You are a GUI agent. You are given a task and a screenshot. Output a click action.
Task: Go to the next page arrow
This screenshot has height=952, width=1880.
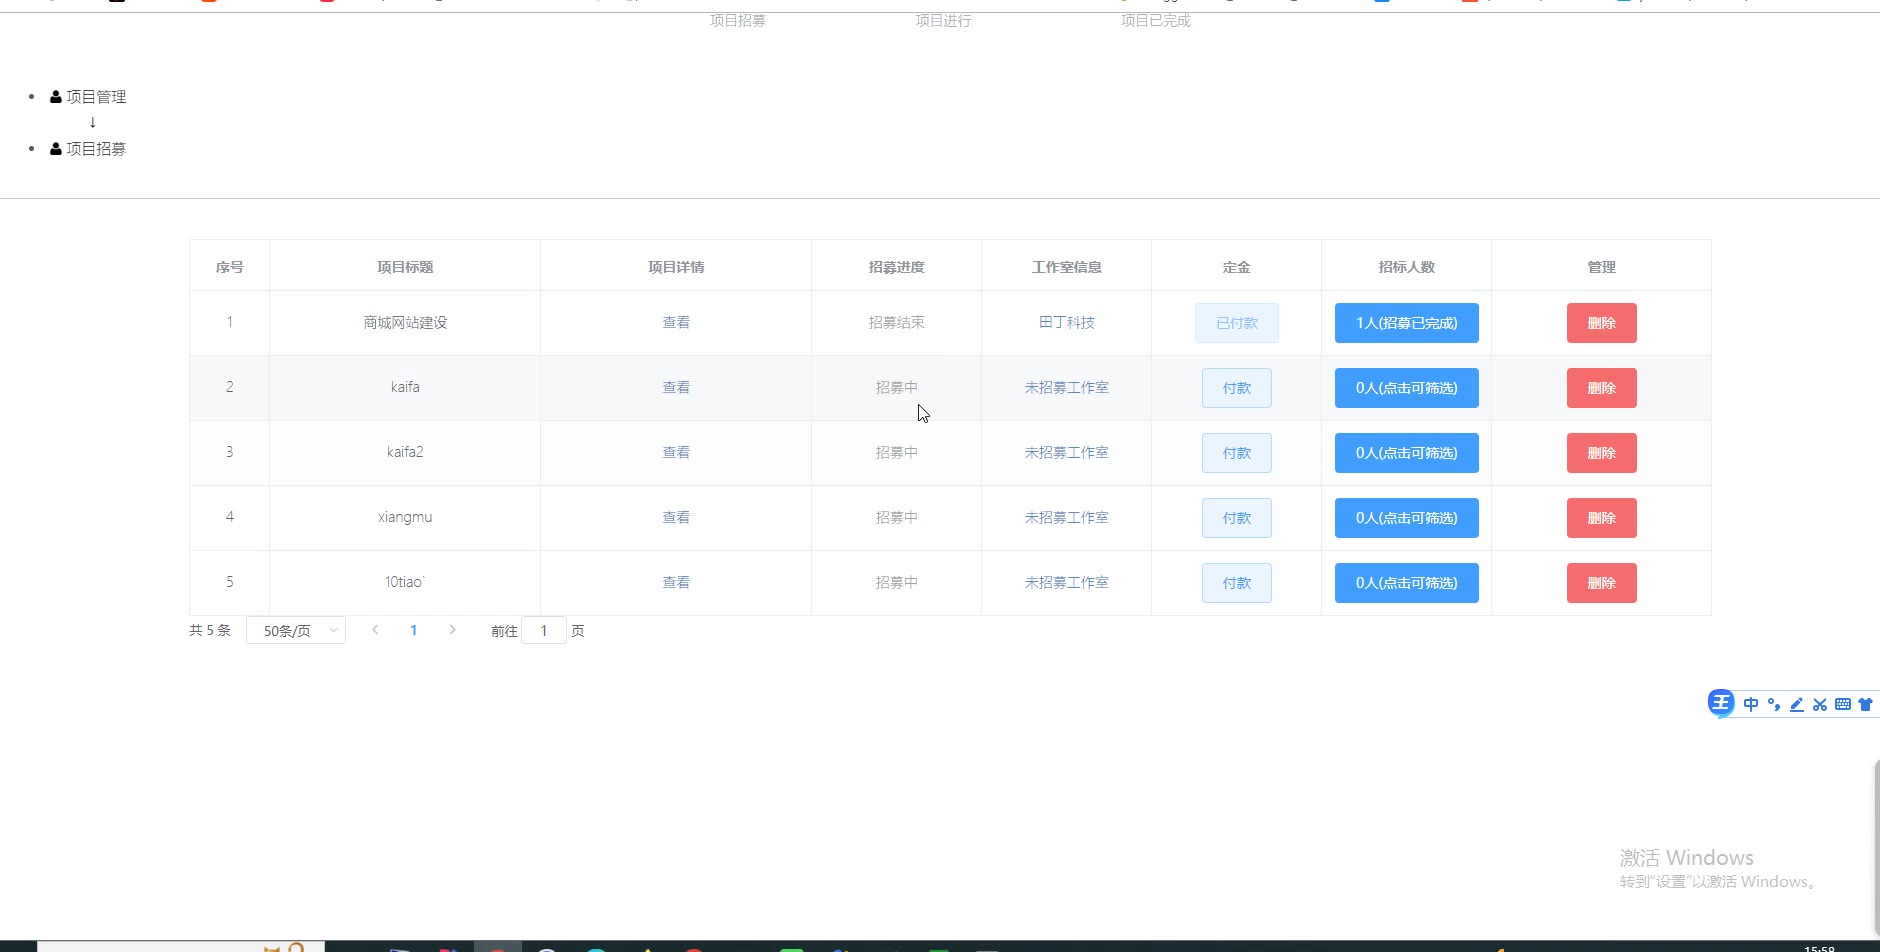click(x=452, y=630)
